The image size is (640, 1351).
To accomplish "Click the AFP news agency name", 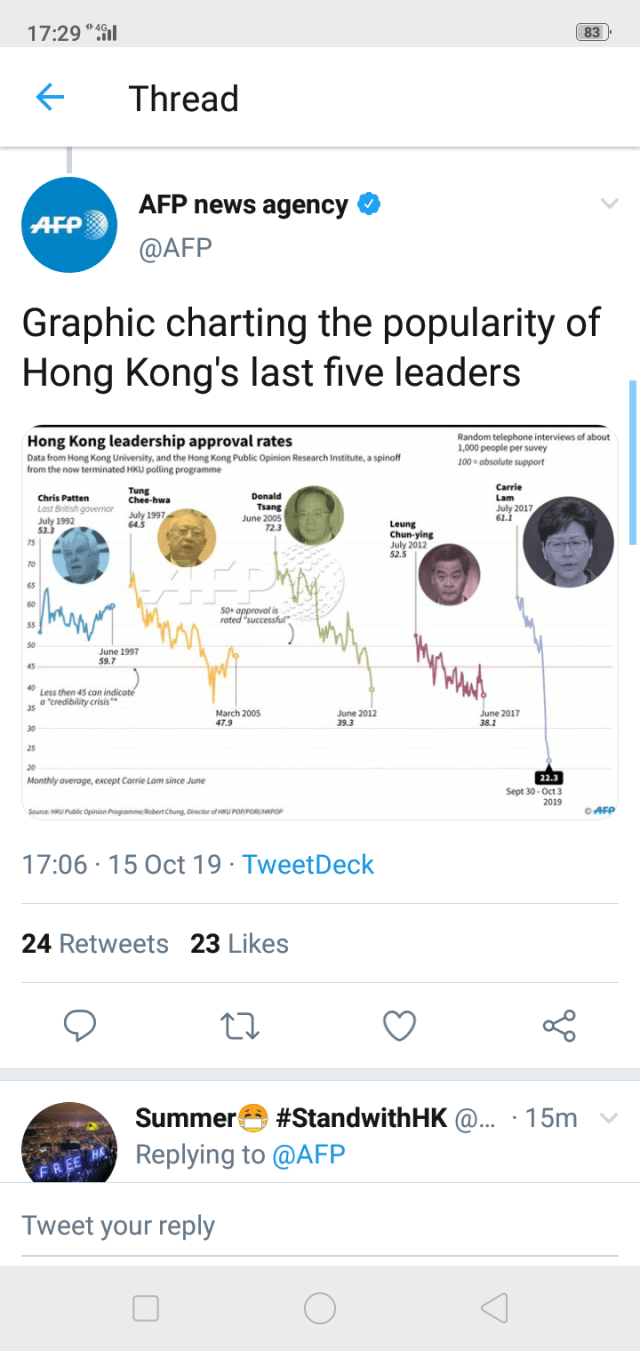I will pyautogui.click(x=243, y=205).
